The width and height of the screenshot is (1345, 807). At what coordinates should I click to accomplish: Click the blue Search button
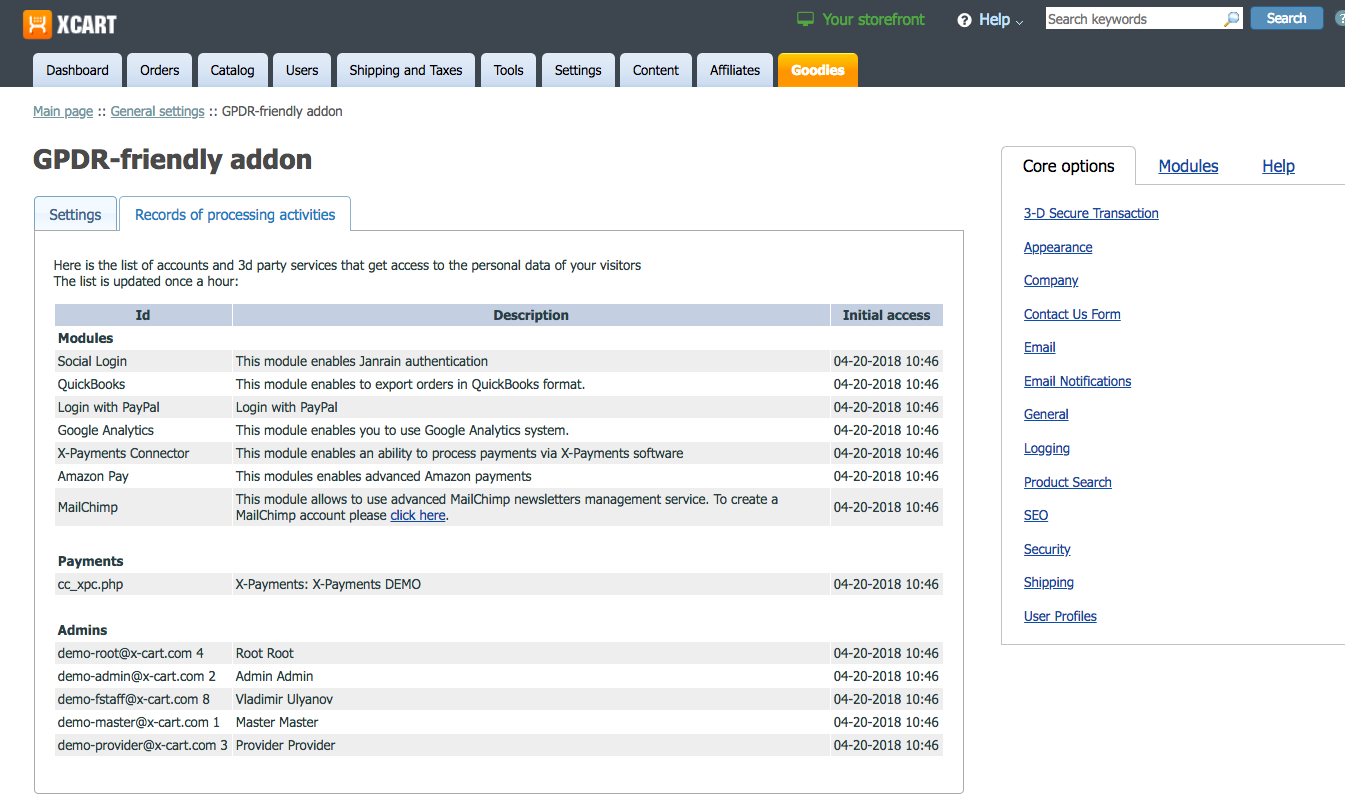point(1286,18)
